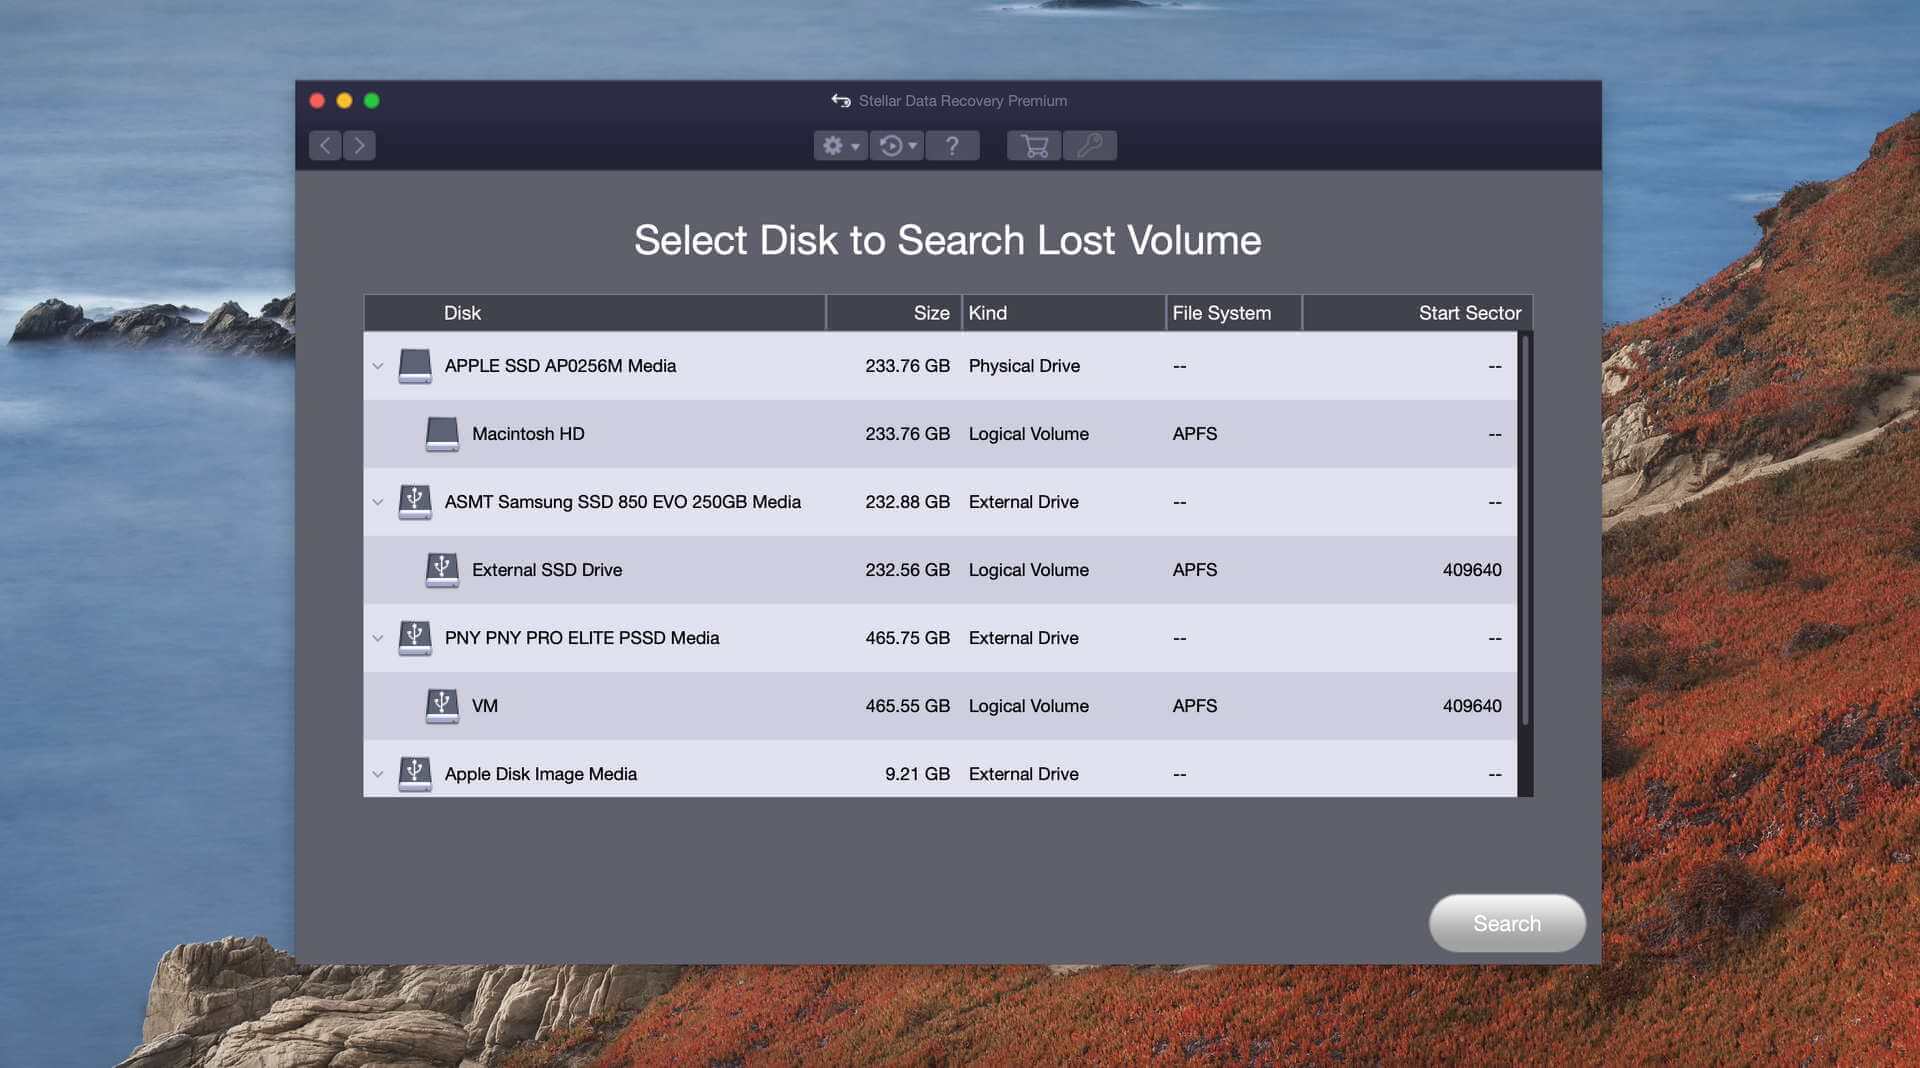1920x1068 pixels.
Task: Click the Apple Disk Image Media icon
Action: click(415, 774)
